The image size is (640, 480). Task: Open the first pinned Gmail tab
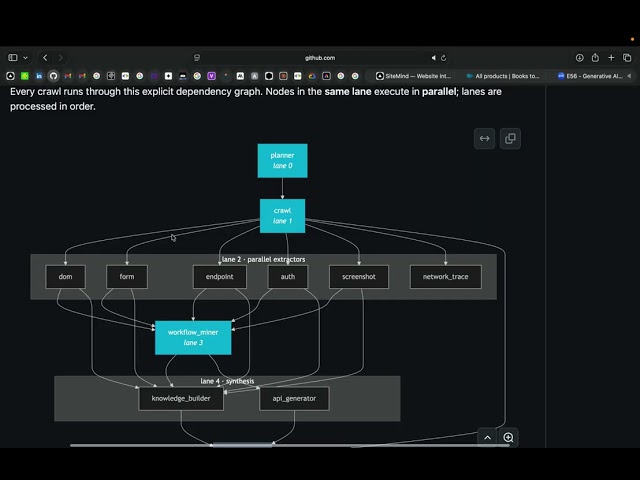(68, 76)
